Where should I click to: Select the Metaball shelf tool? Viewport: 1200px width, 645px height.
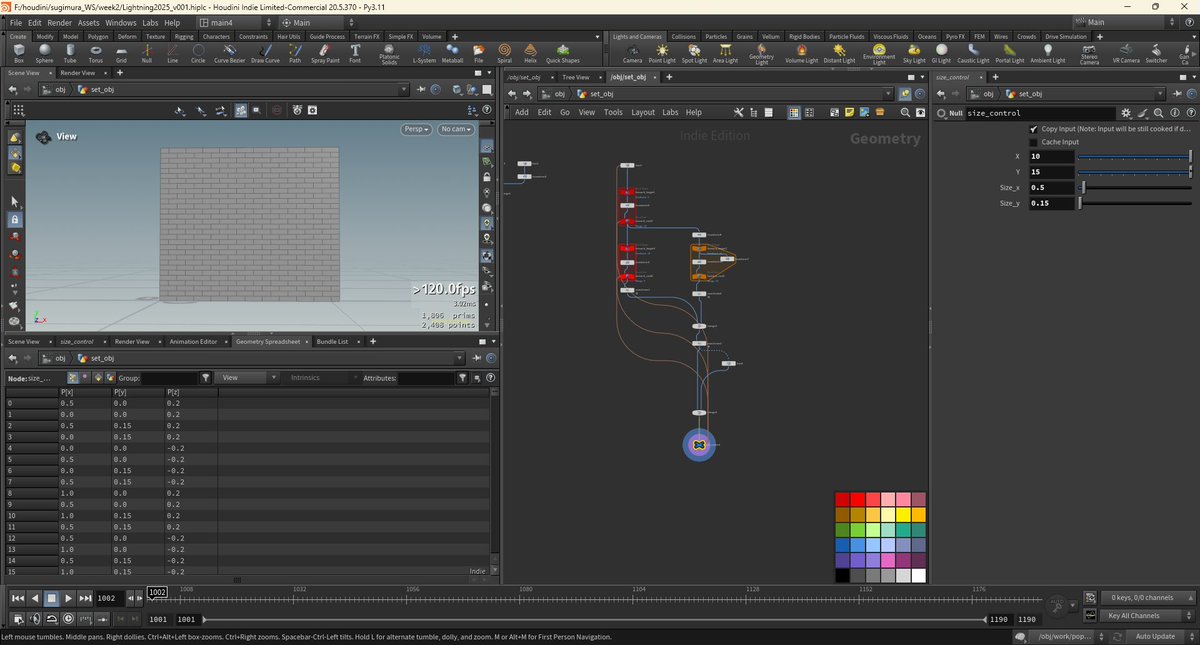click(453, 53)
